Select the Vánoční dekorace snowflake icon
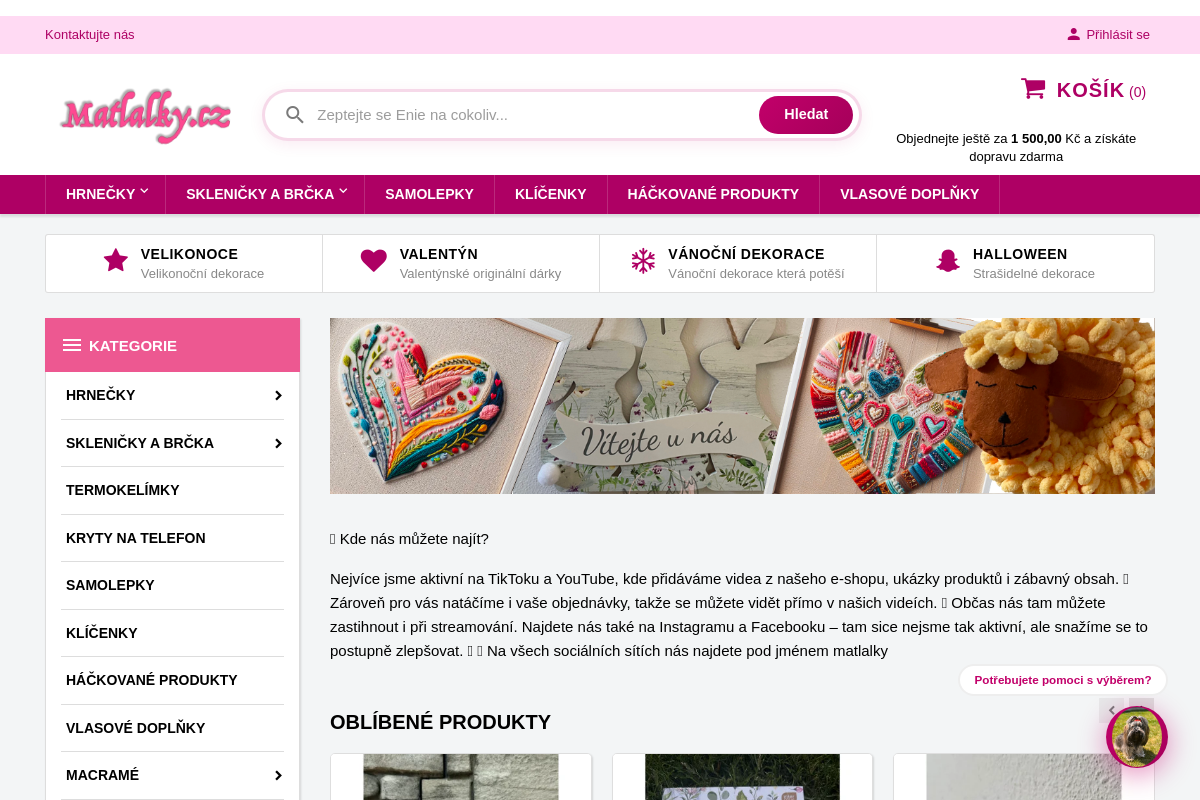 point(643,261)
